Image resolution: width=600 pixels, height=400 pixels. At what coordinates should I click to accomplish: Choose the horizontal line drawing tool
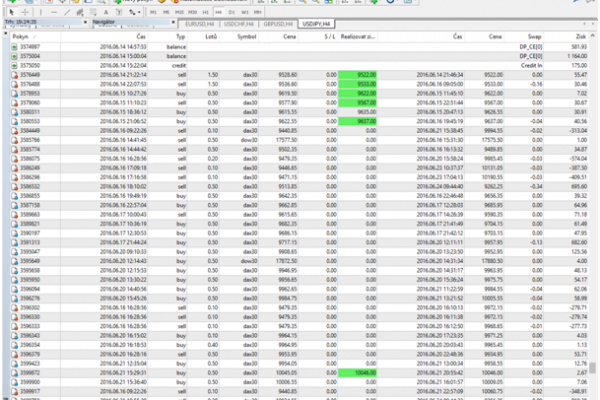(54, 12)
